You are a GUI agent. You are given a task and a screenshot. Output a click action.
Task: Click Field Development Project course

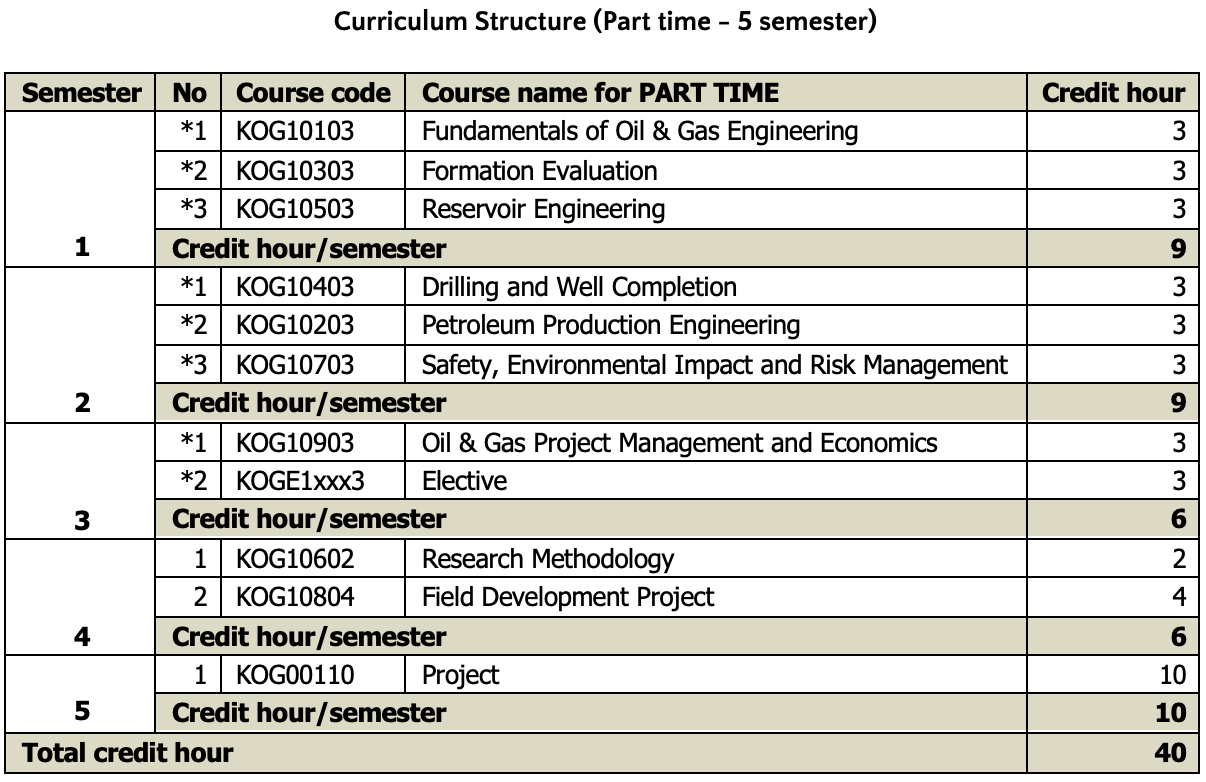pos(568,598)
